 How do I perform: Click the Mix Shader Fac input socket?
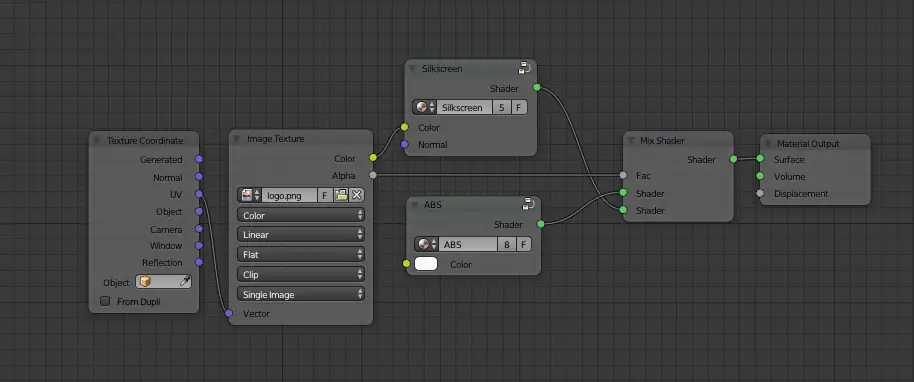[x=623, y=175]
